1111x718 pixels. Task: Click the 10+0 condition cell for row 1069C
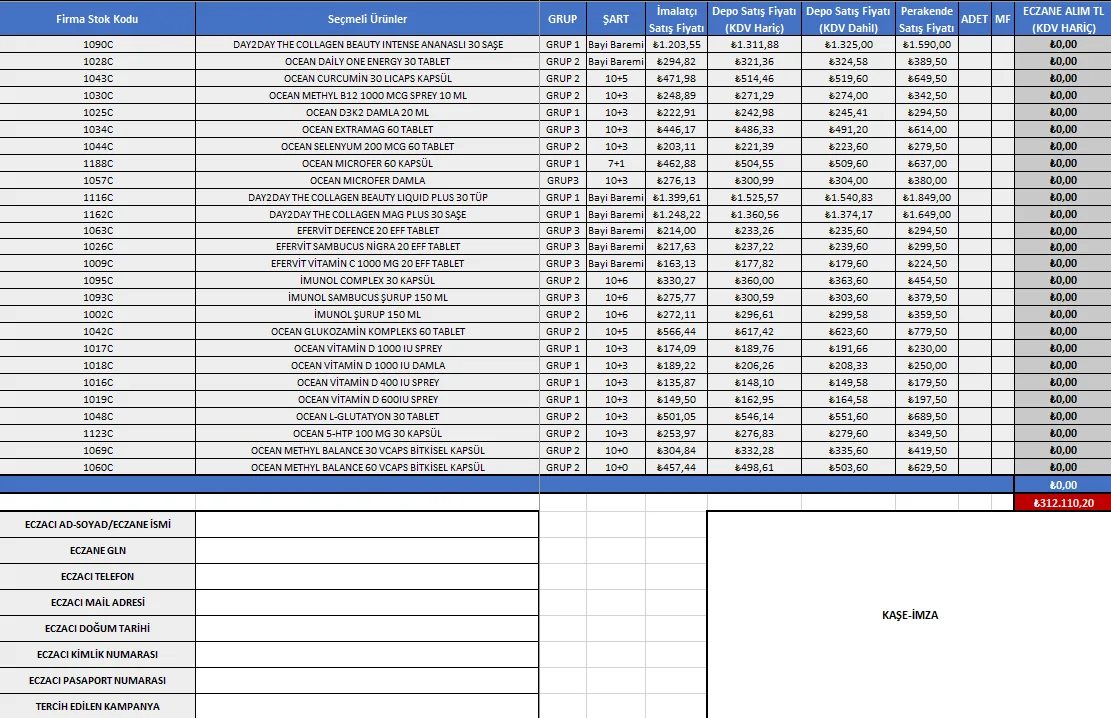(616, 450)
